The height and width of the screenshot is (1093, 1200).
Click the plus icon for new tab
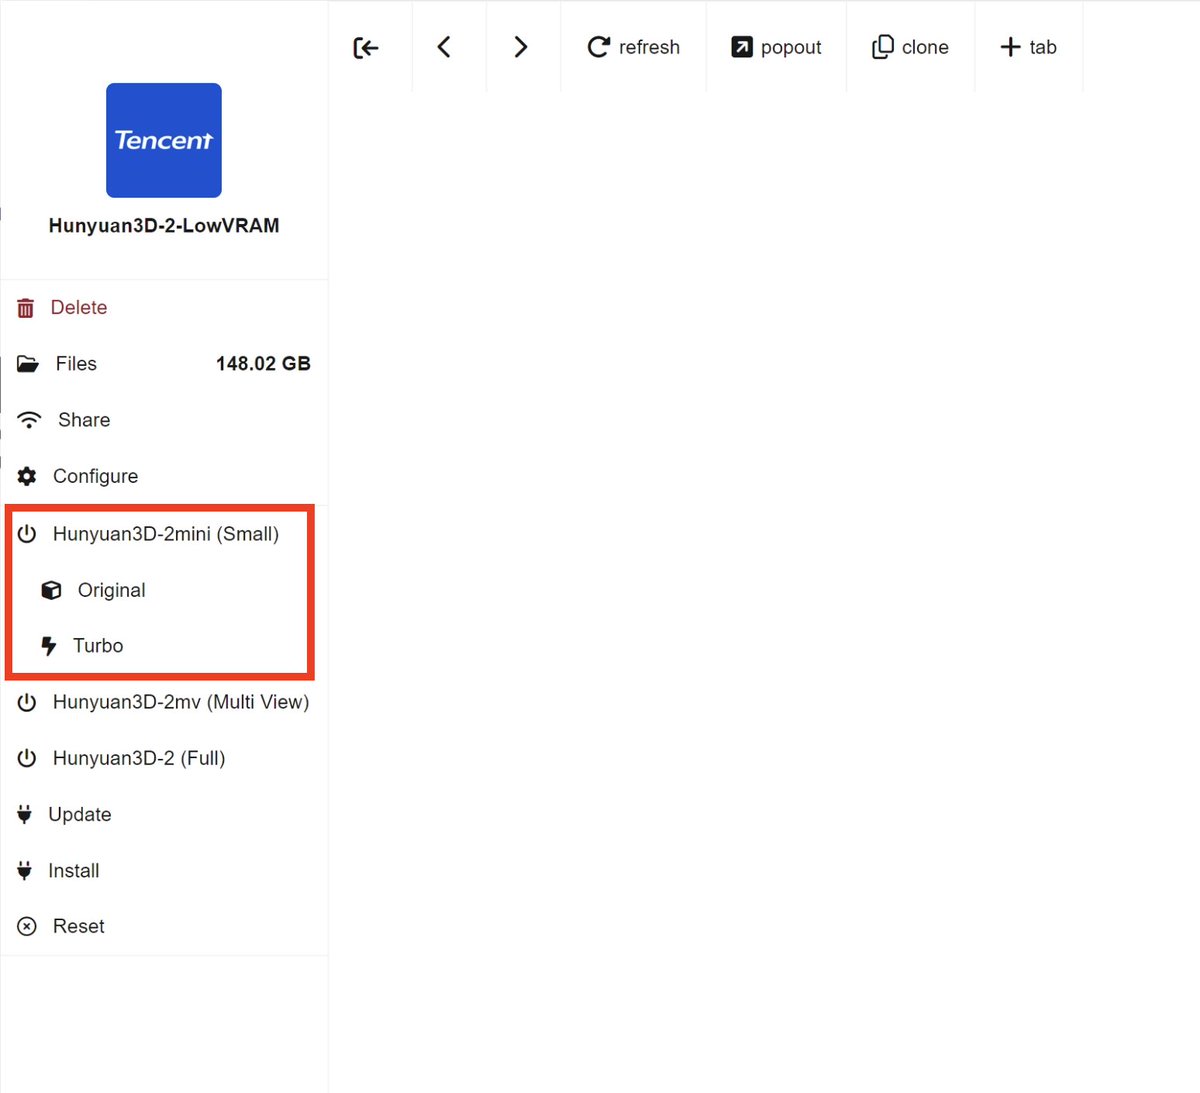click(x=1010, y=47)
